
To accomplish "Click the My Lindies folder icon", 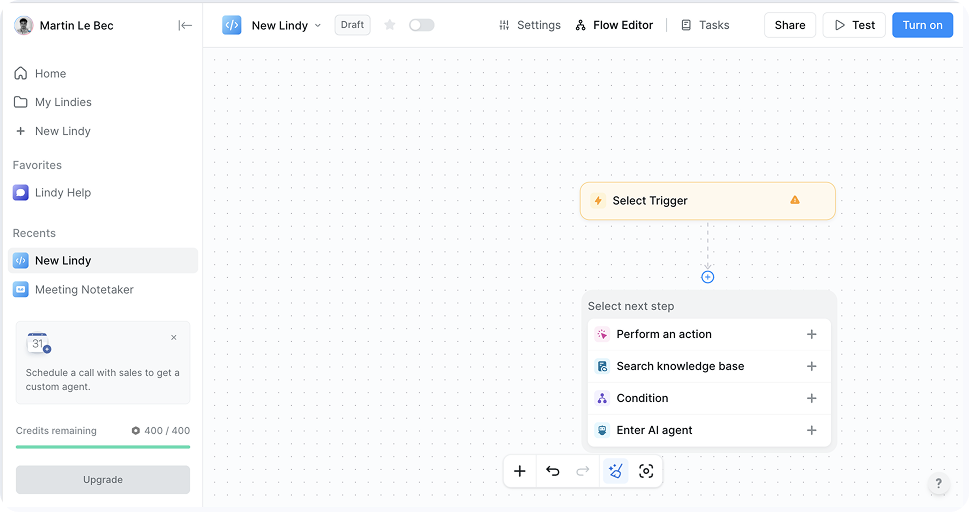I will pos(20,102).
